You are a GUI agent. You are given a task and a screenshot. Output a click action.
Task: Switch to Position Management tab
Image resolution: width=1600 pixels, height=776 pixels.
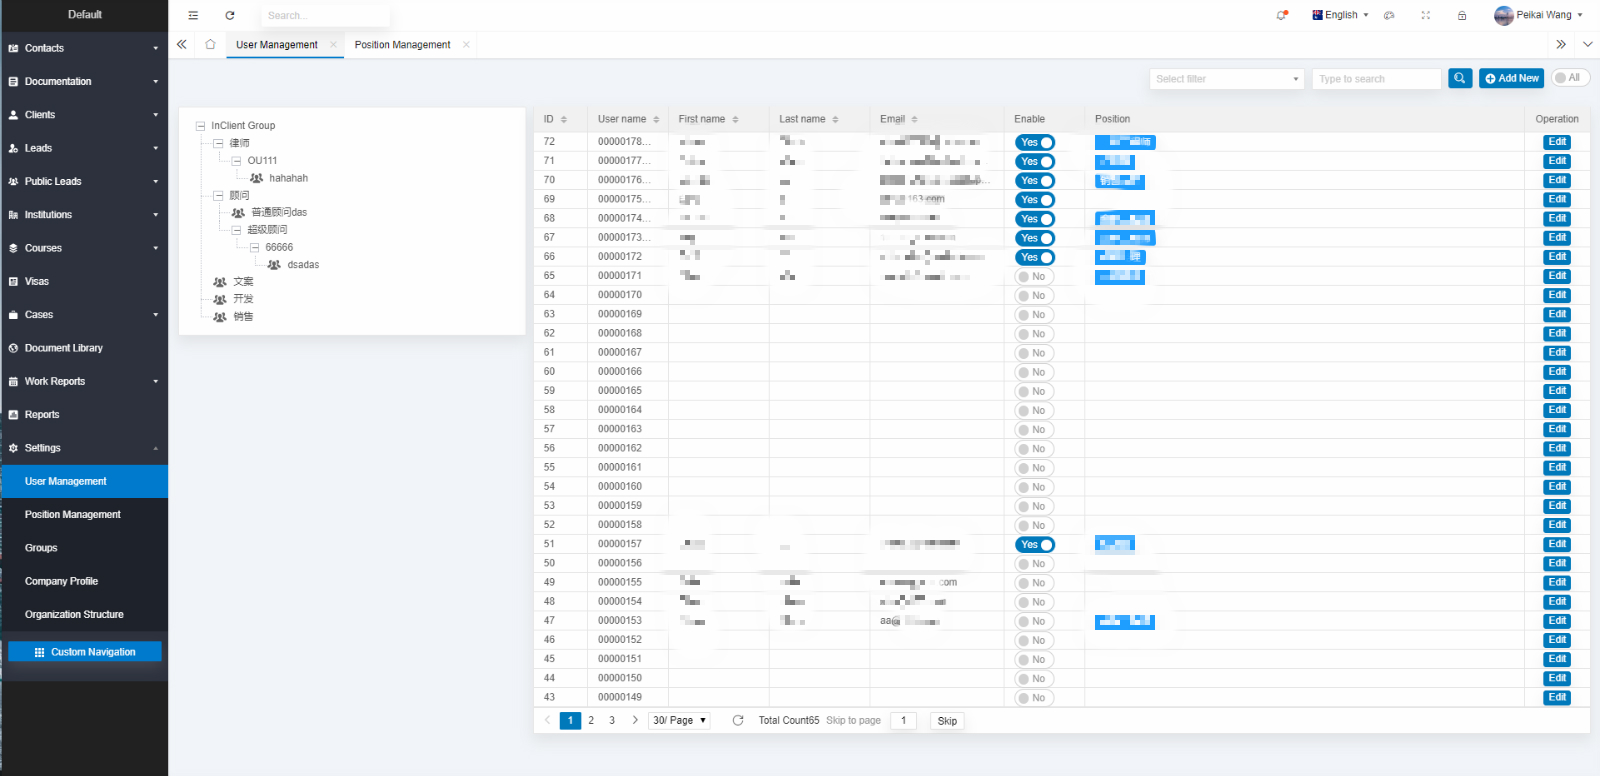tap(402, 45)
